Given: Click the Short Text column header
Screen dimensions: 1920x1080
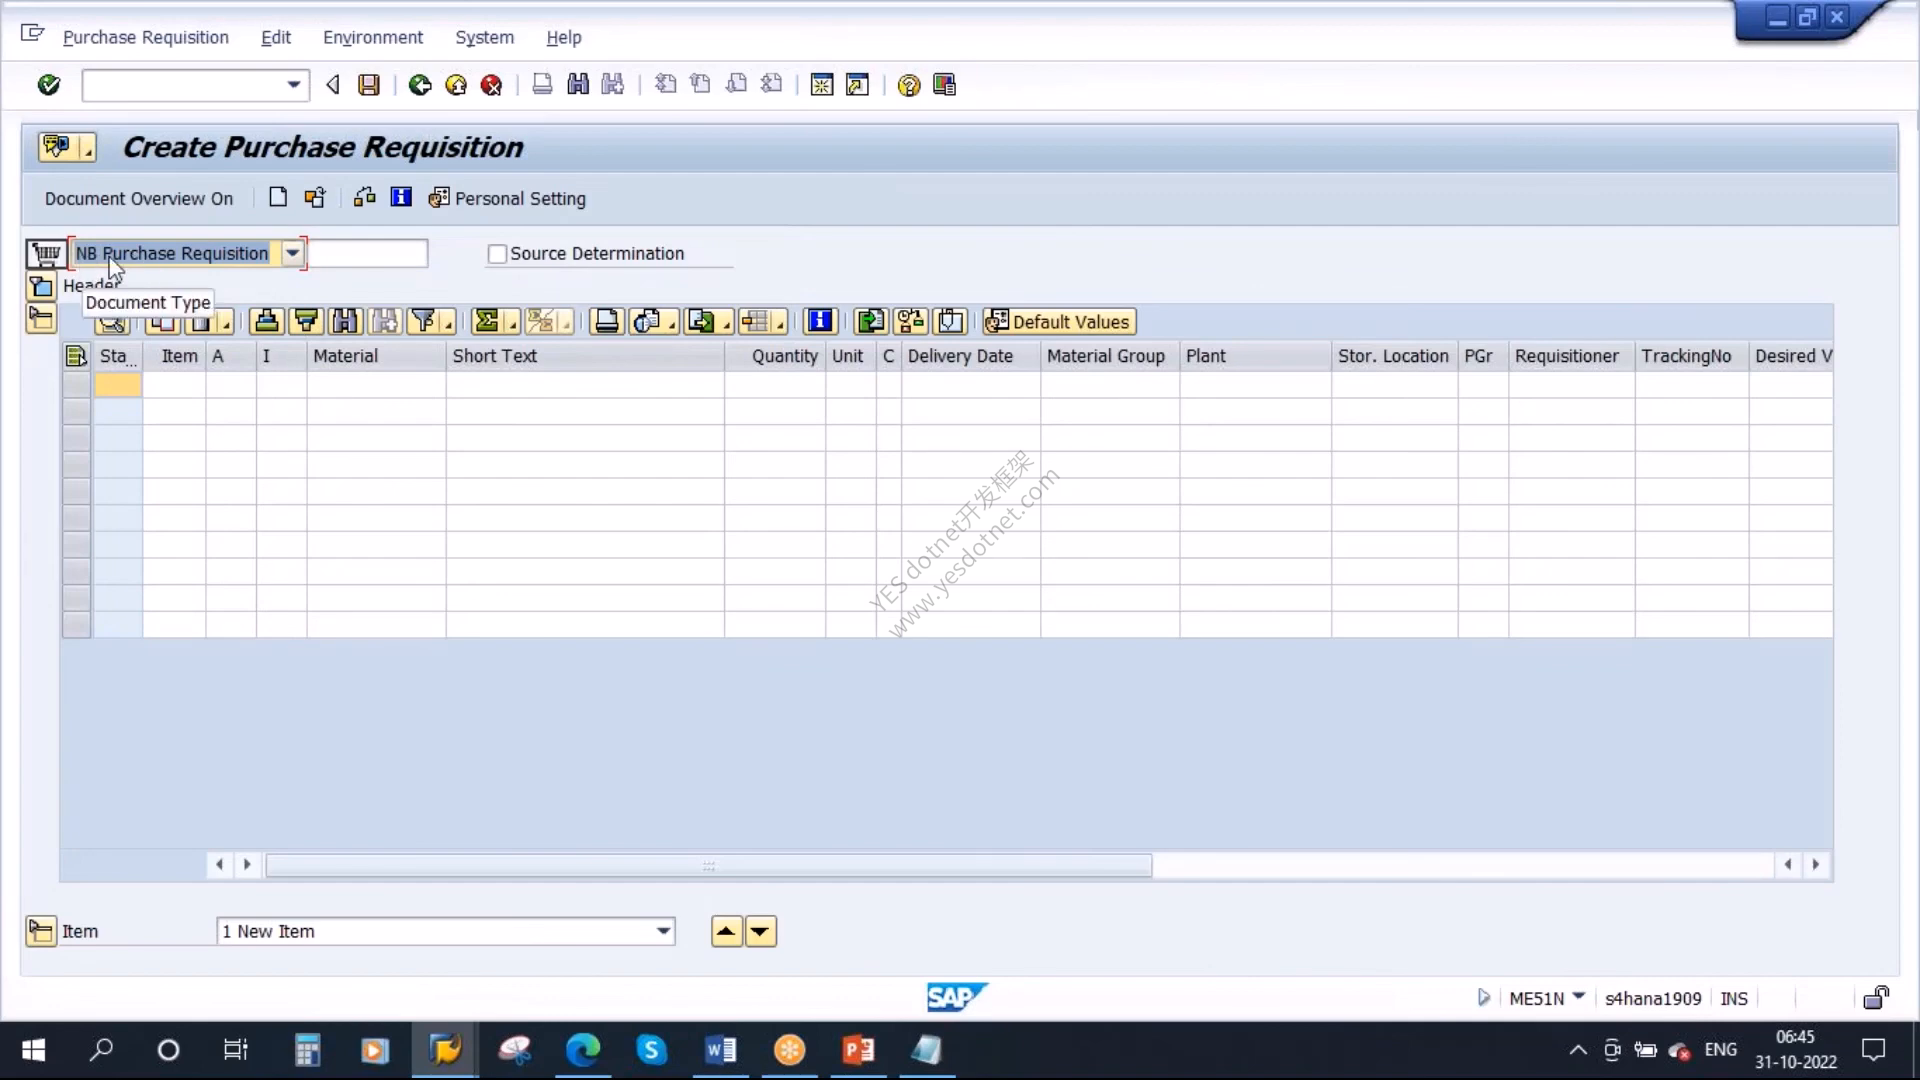Looking at the screenshot, I should point(585,356).
